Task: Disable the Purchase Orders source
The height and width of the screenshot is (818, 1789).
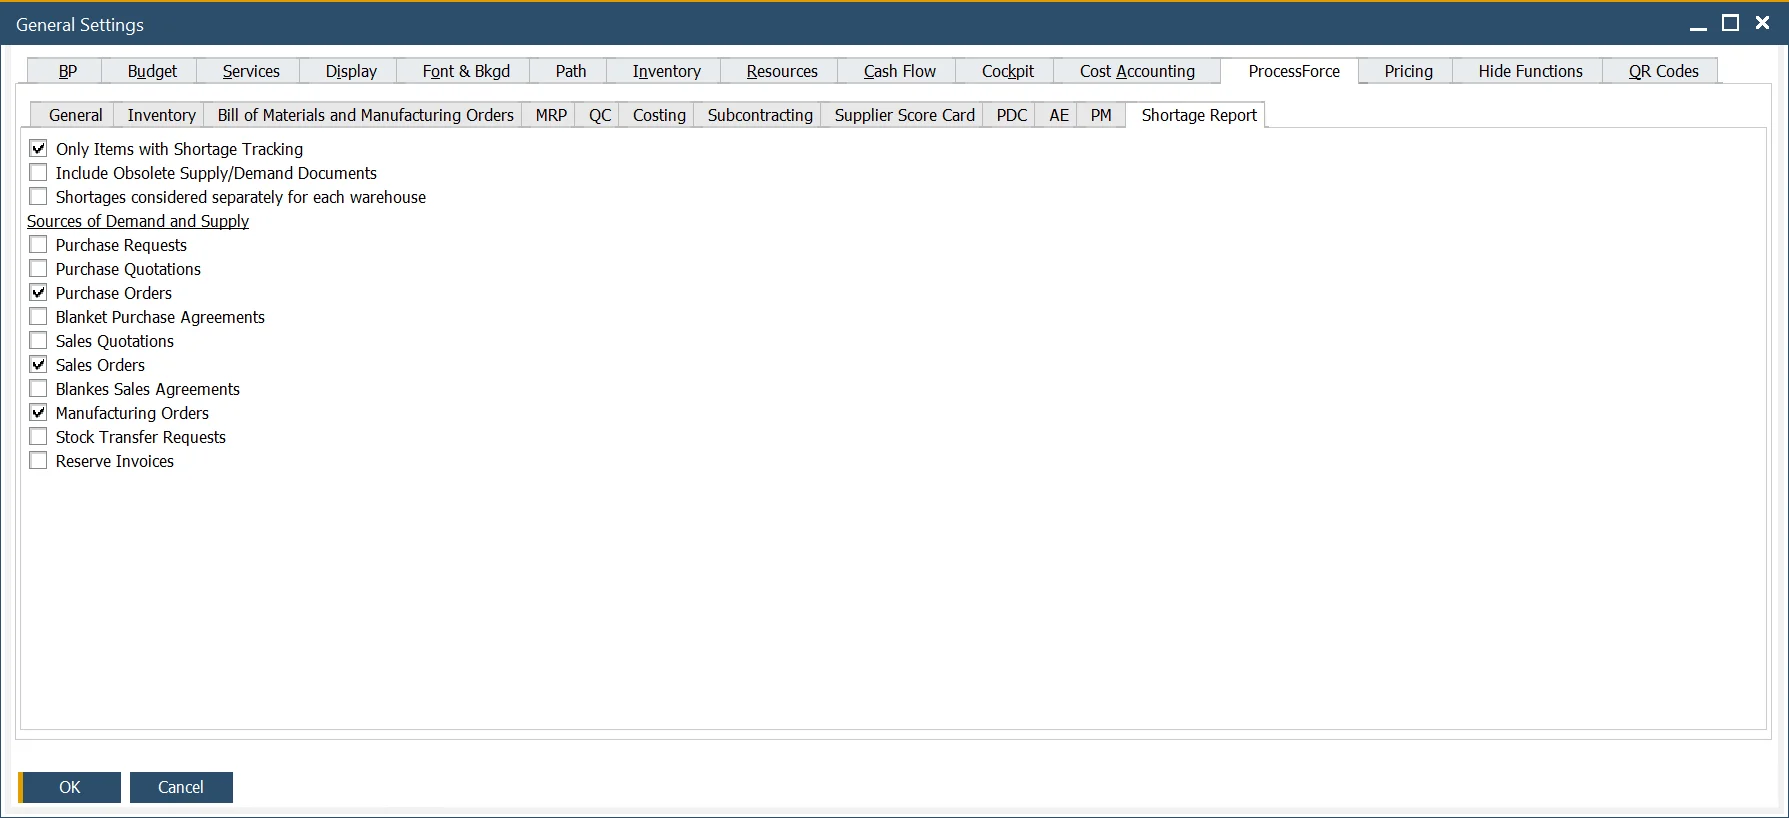Action: pos(38,293)
